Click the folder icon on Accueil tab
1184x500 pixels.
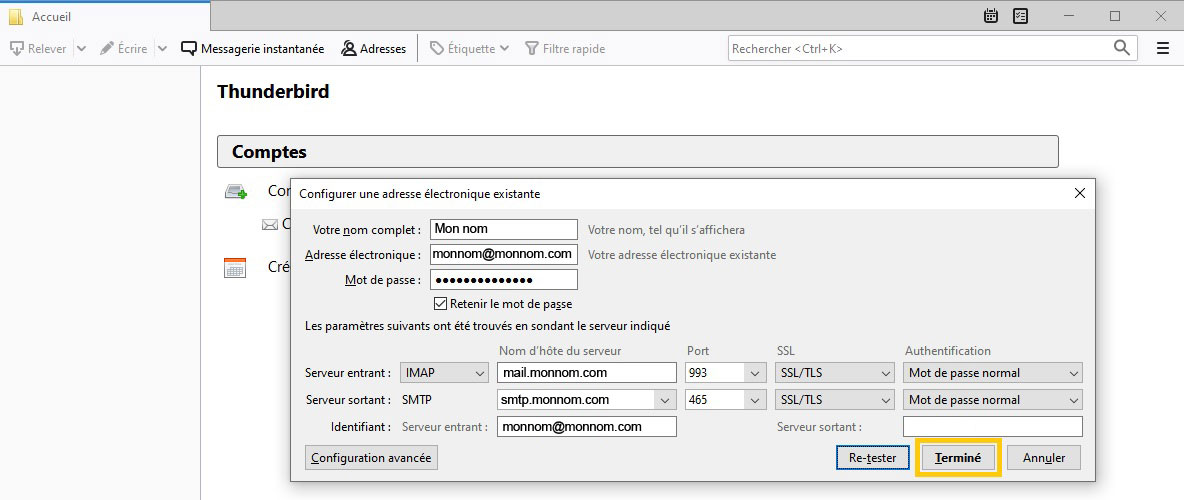click(x=16, y=17)
